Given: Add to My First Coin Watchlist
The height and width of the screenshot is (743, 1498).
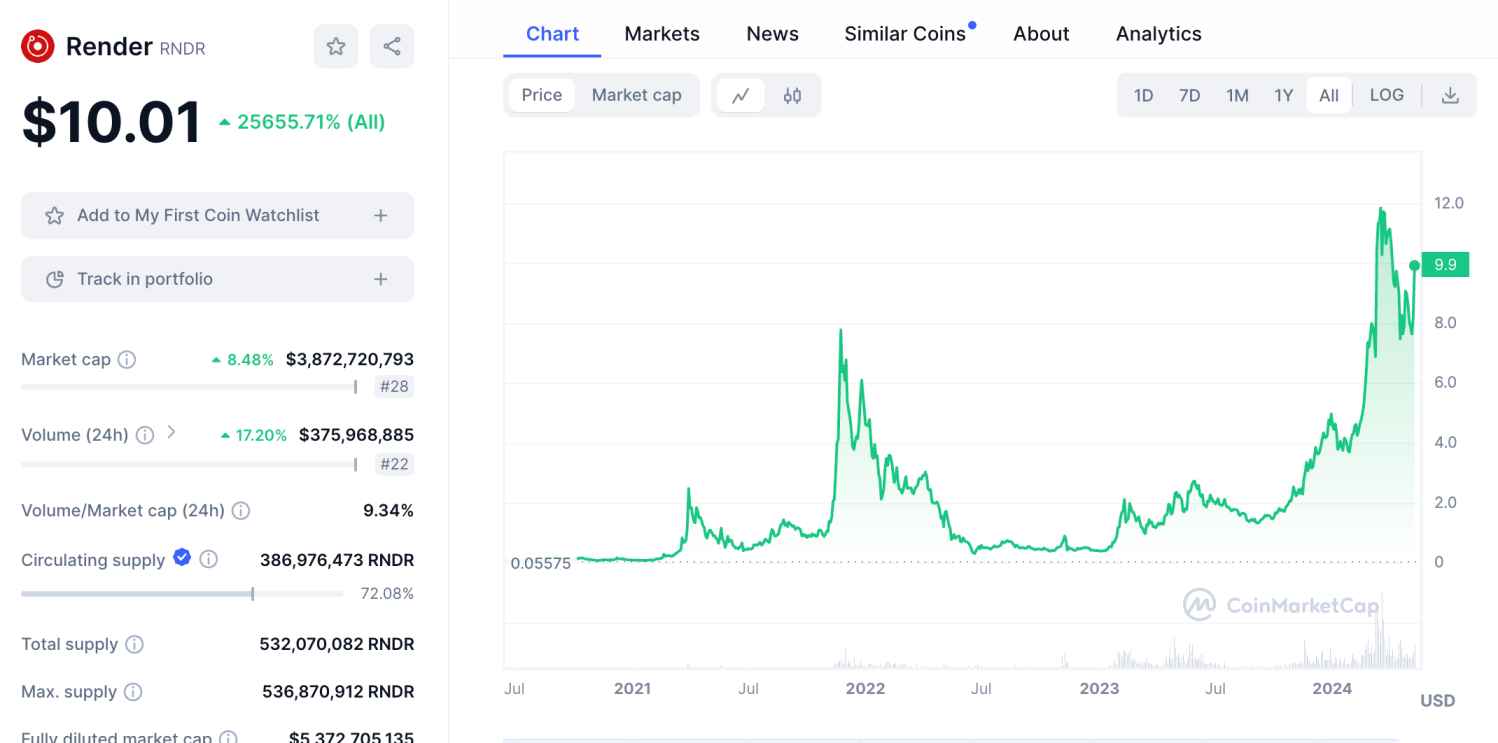Looking at the screenshot, I should (x=217, y=215).
